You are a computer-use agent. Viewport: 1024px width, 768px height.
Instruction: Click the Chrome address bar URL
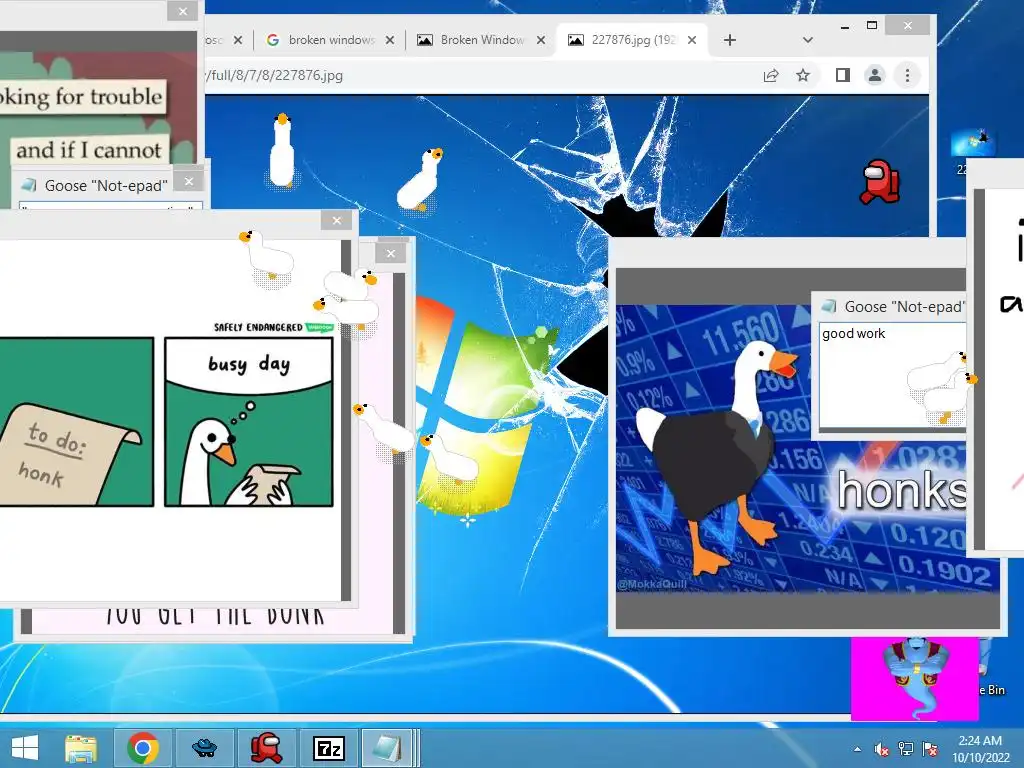(x=274, y=75)
